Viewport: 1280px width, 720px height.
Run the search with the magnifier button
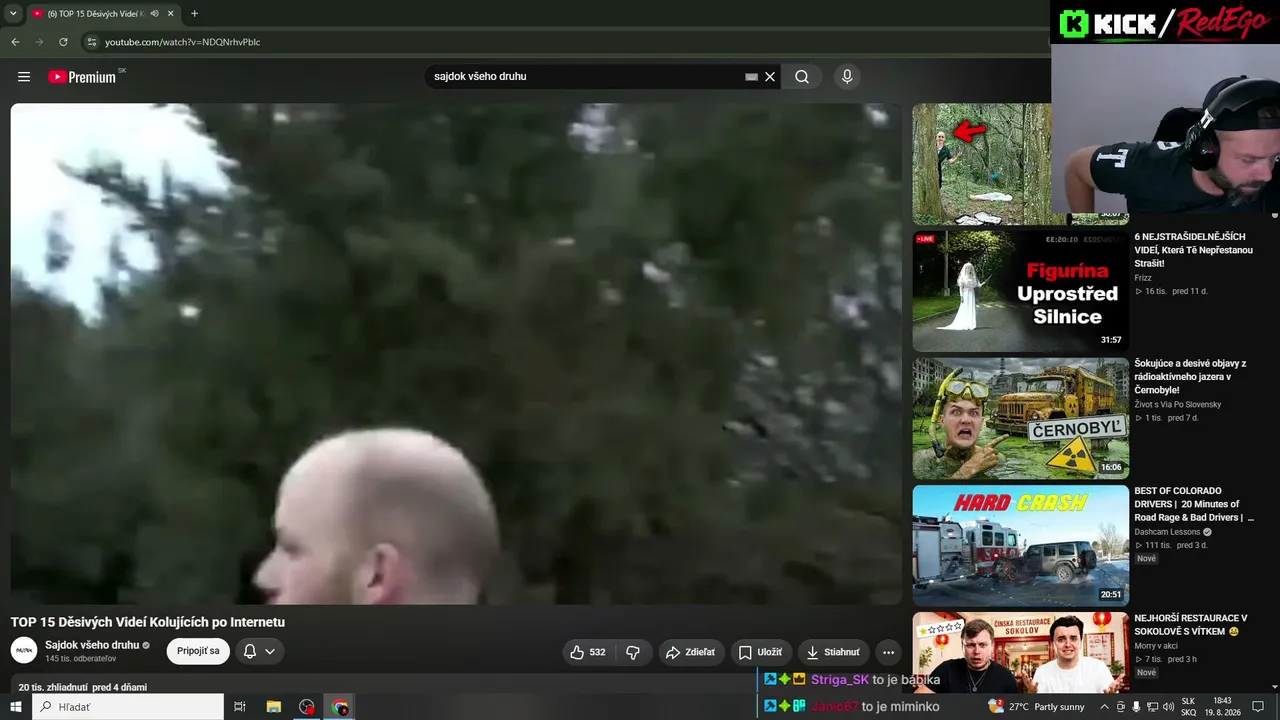tap(802, 77)
